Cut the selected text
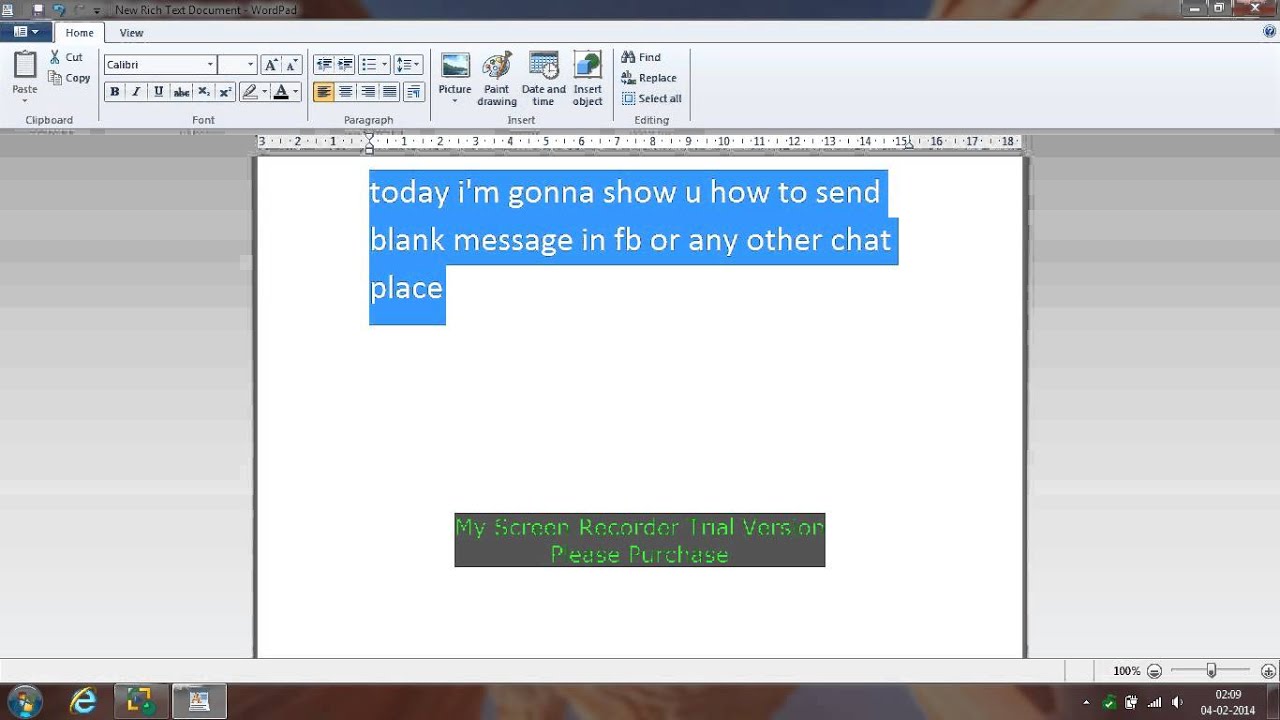 click(x=67, y=57)
